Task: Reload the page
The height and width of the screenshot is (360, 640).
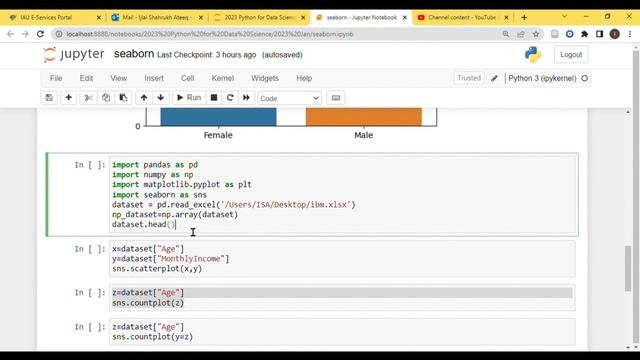Action: [40, 34]
